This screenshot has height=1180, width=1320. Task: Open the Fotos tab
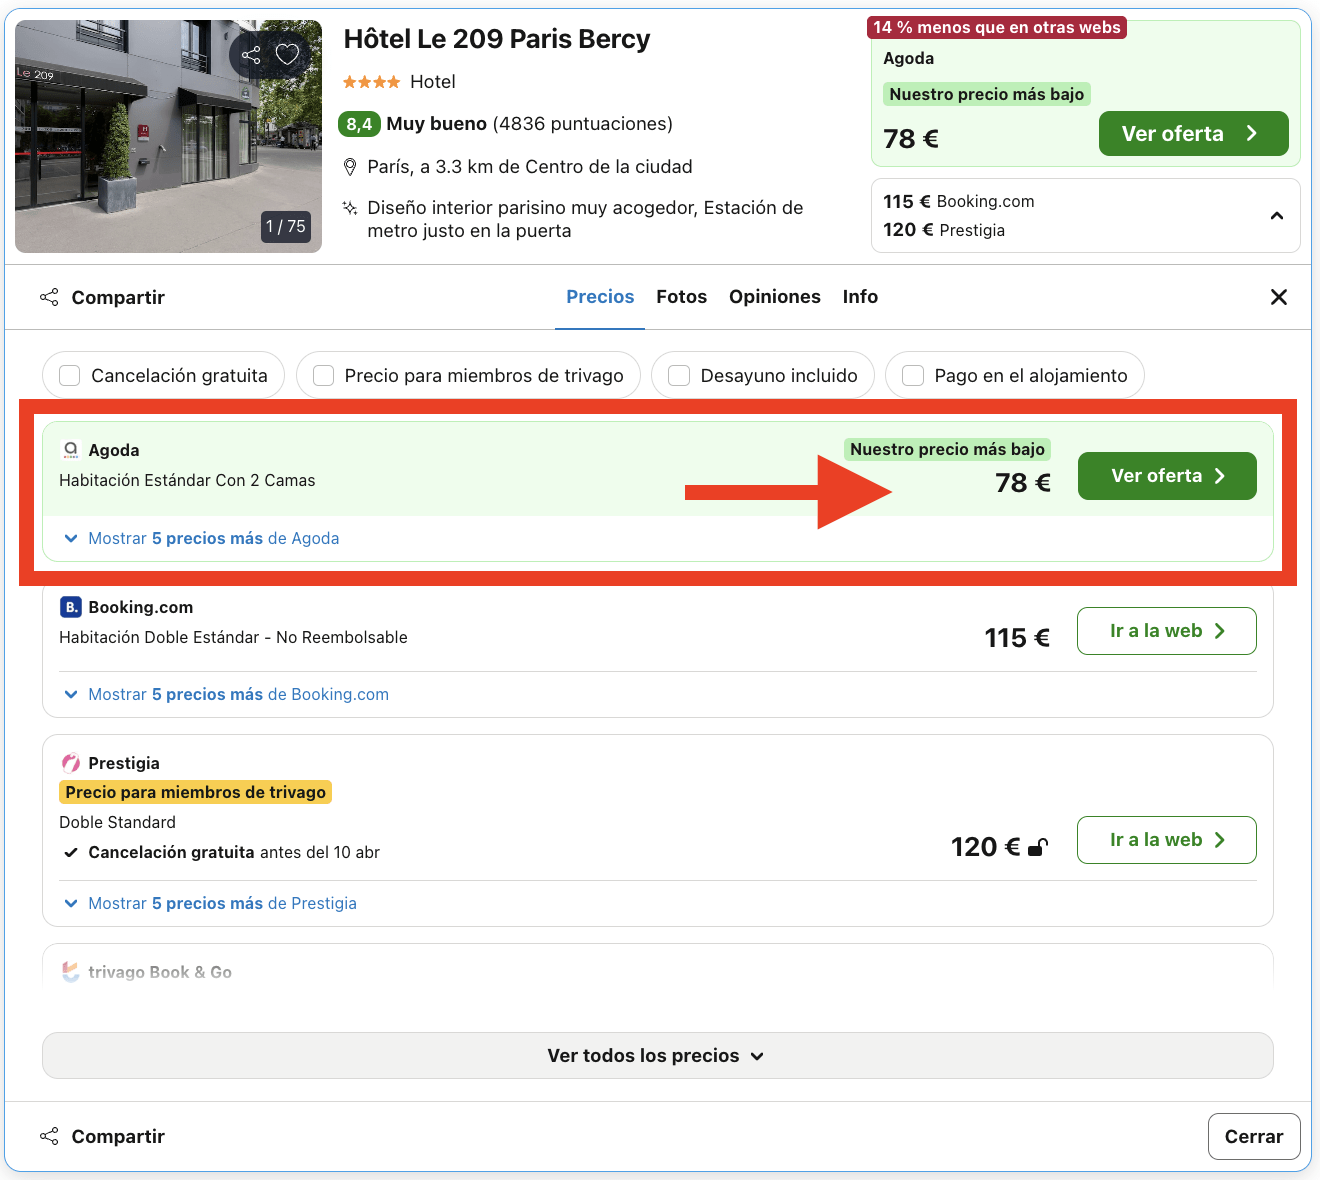[x=681, y=297]
